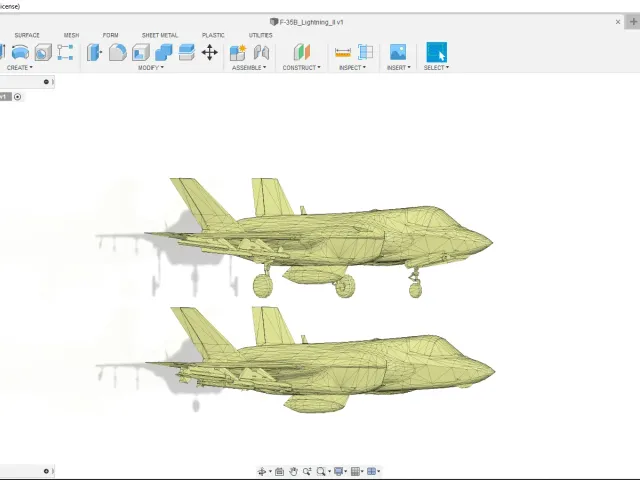Screen dimensions: 640x480
Task: Activate the Move/Copy arrows tool
Action: click(209, 52)
